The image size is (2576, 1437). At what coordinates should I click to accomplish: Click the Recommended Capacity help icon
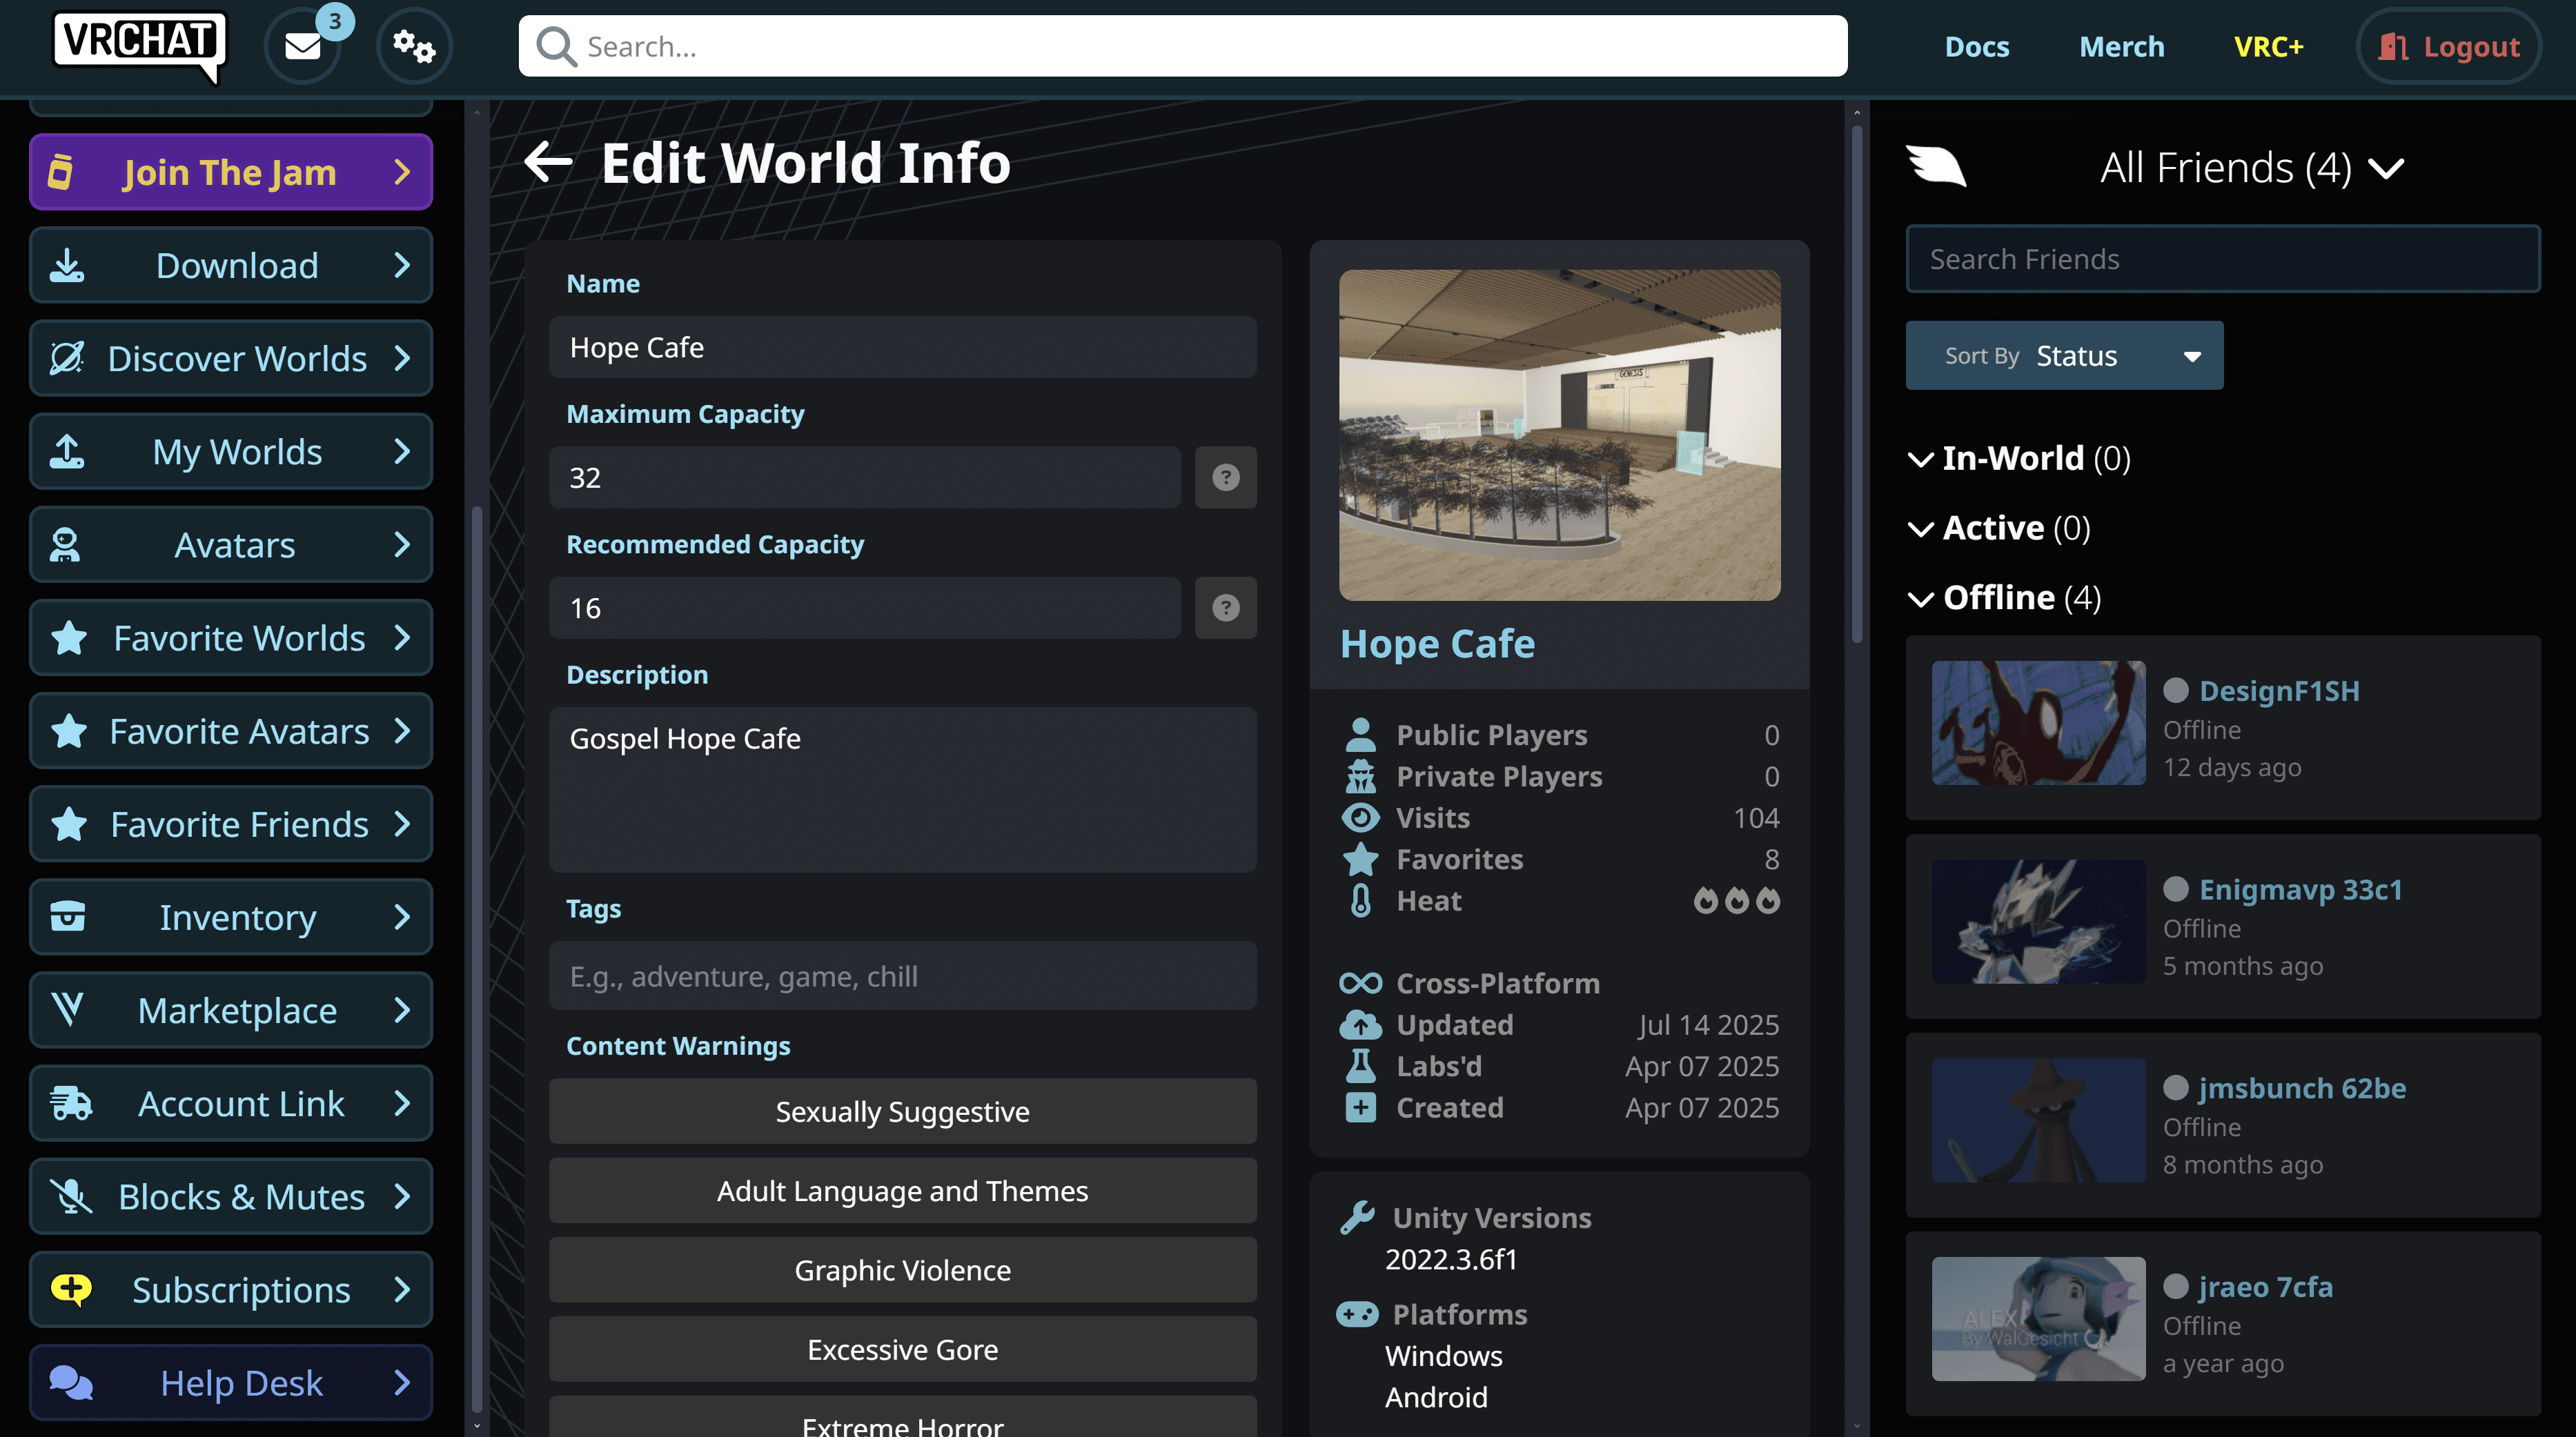pos(1225,608)
